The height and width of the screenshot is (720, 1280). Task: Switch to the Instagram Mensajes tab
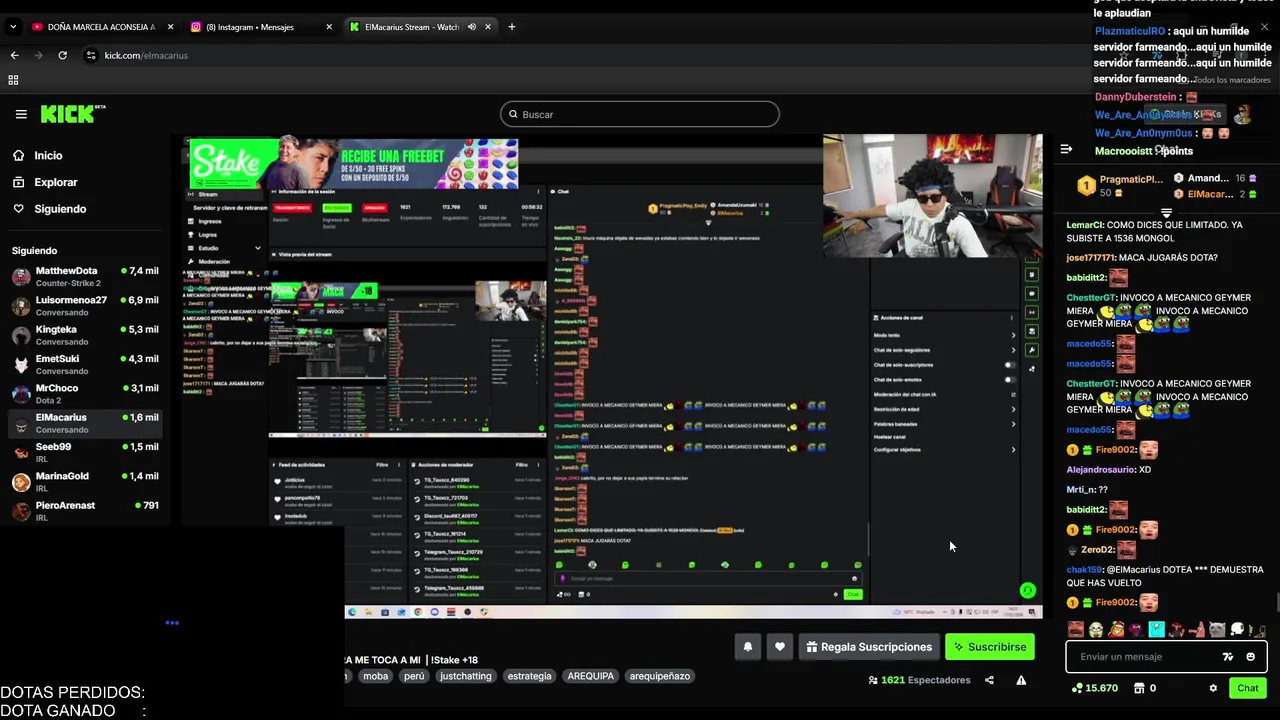pos(260,27)
